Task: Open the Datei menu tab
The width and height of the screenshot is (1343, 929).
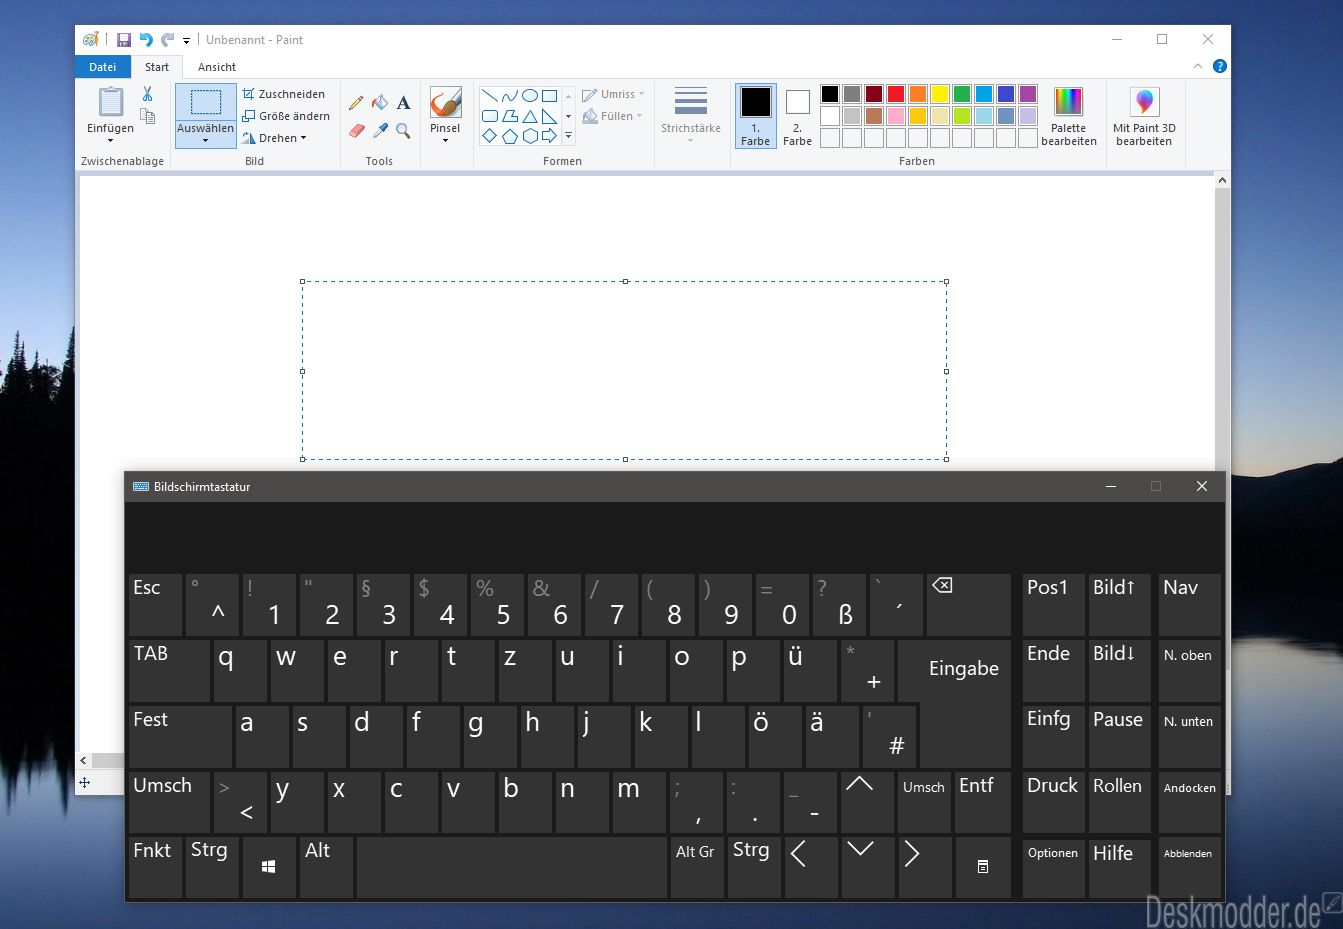Action: coord(103,67)
